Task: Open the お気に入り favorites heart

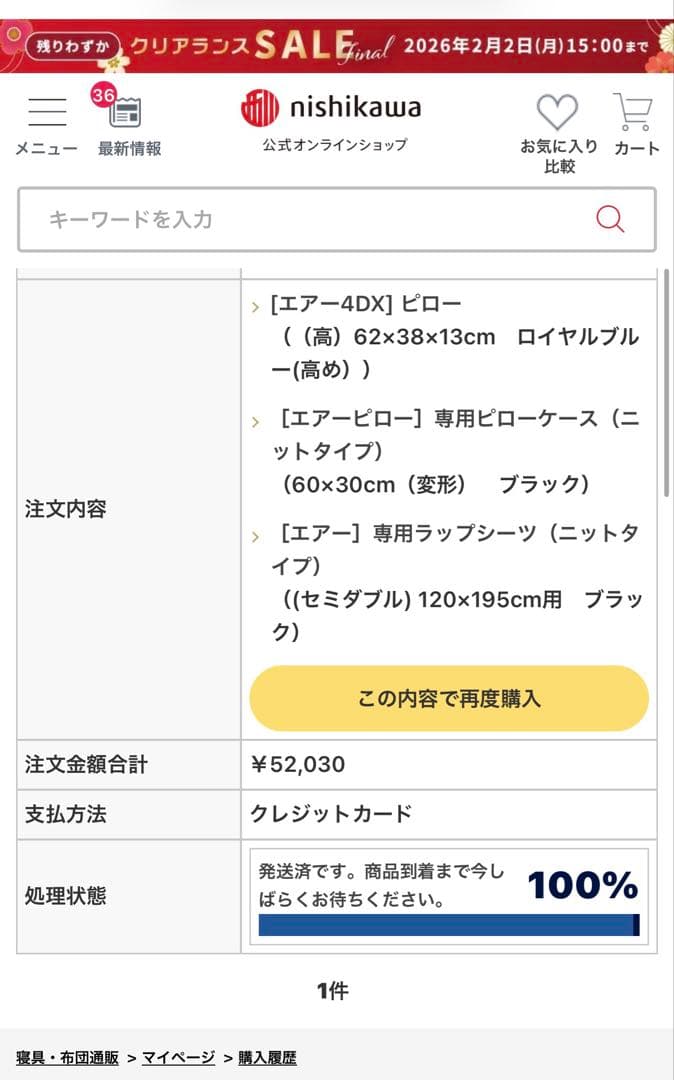Action: pos(556,113)
